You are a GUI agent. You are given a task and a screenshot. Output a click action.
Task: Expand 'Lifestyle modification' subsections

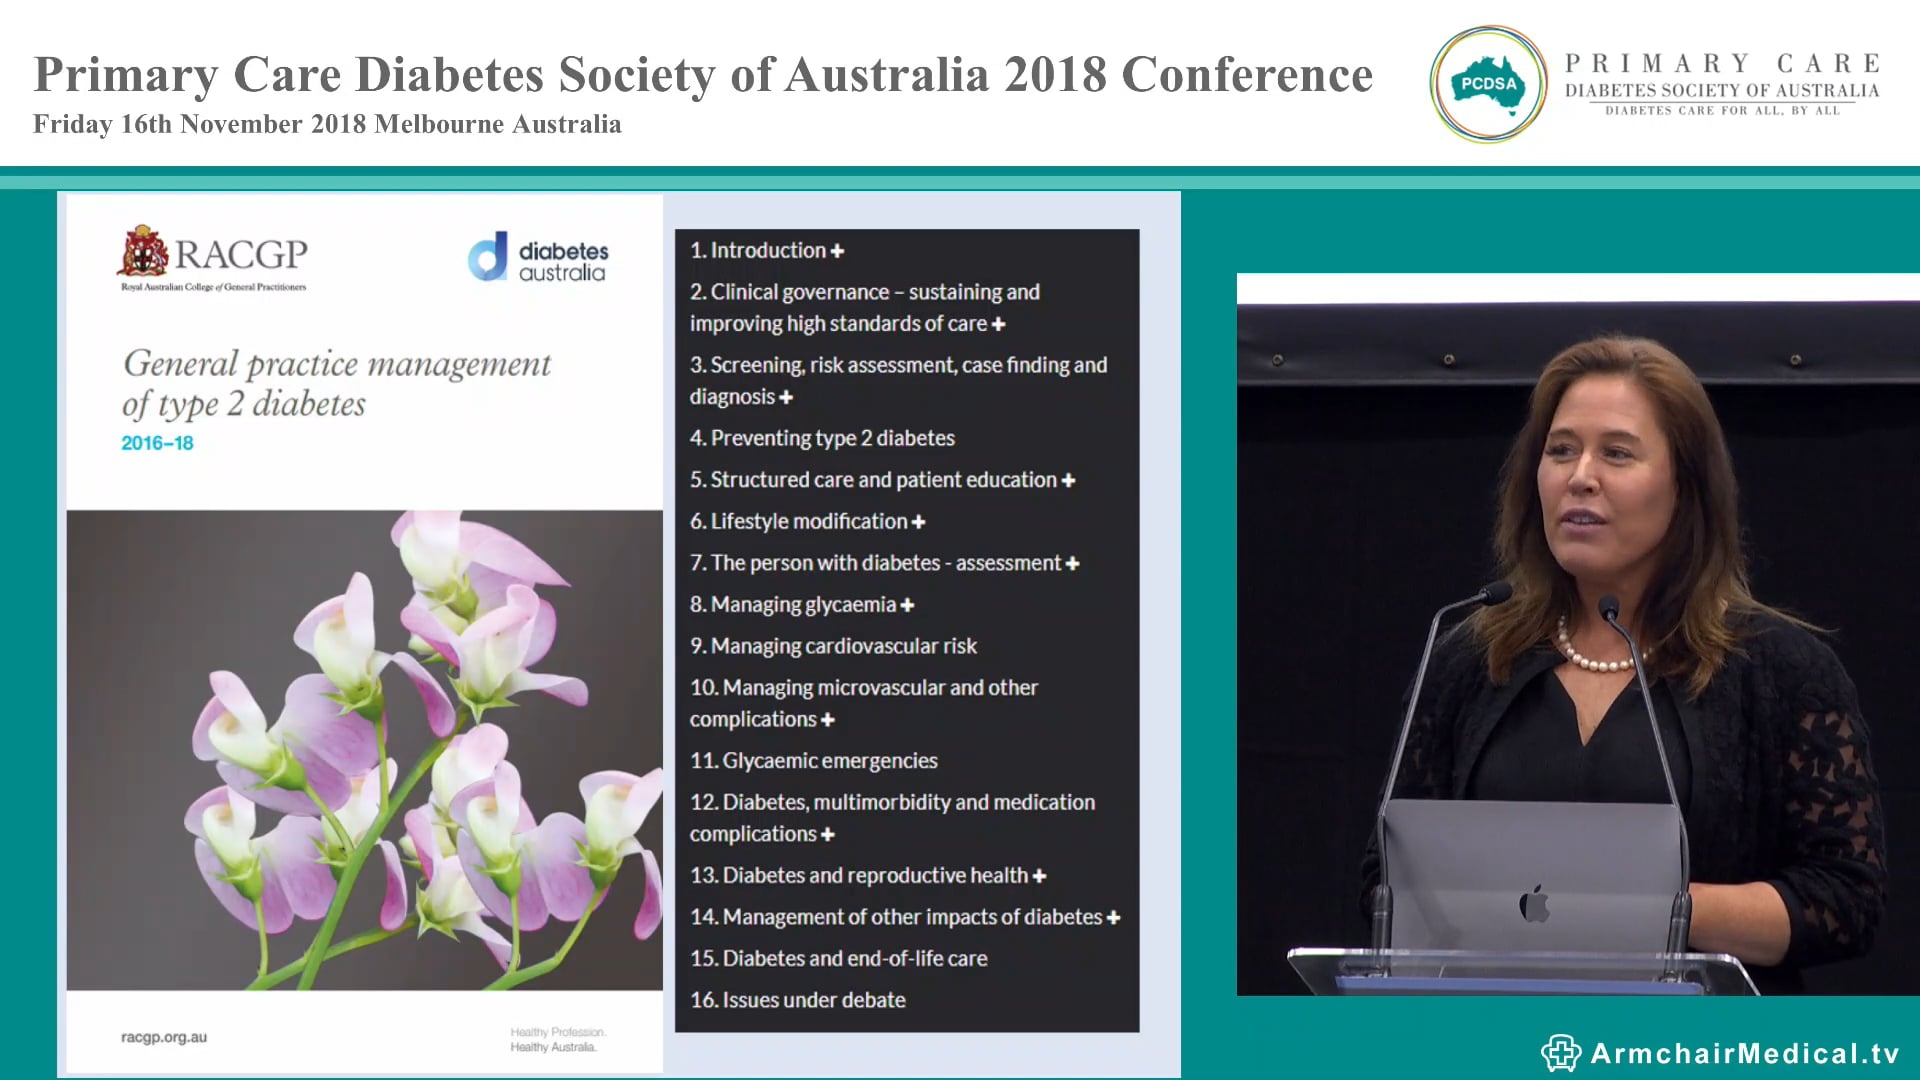917,521
